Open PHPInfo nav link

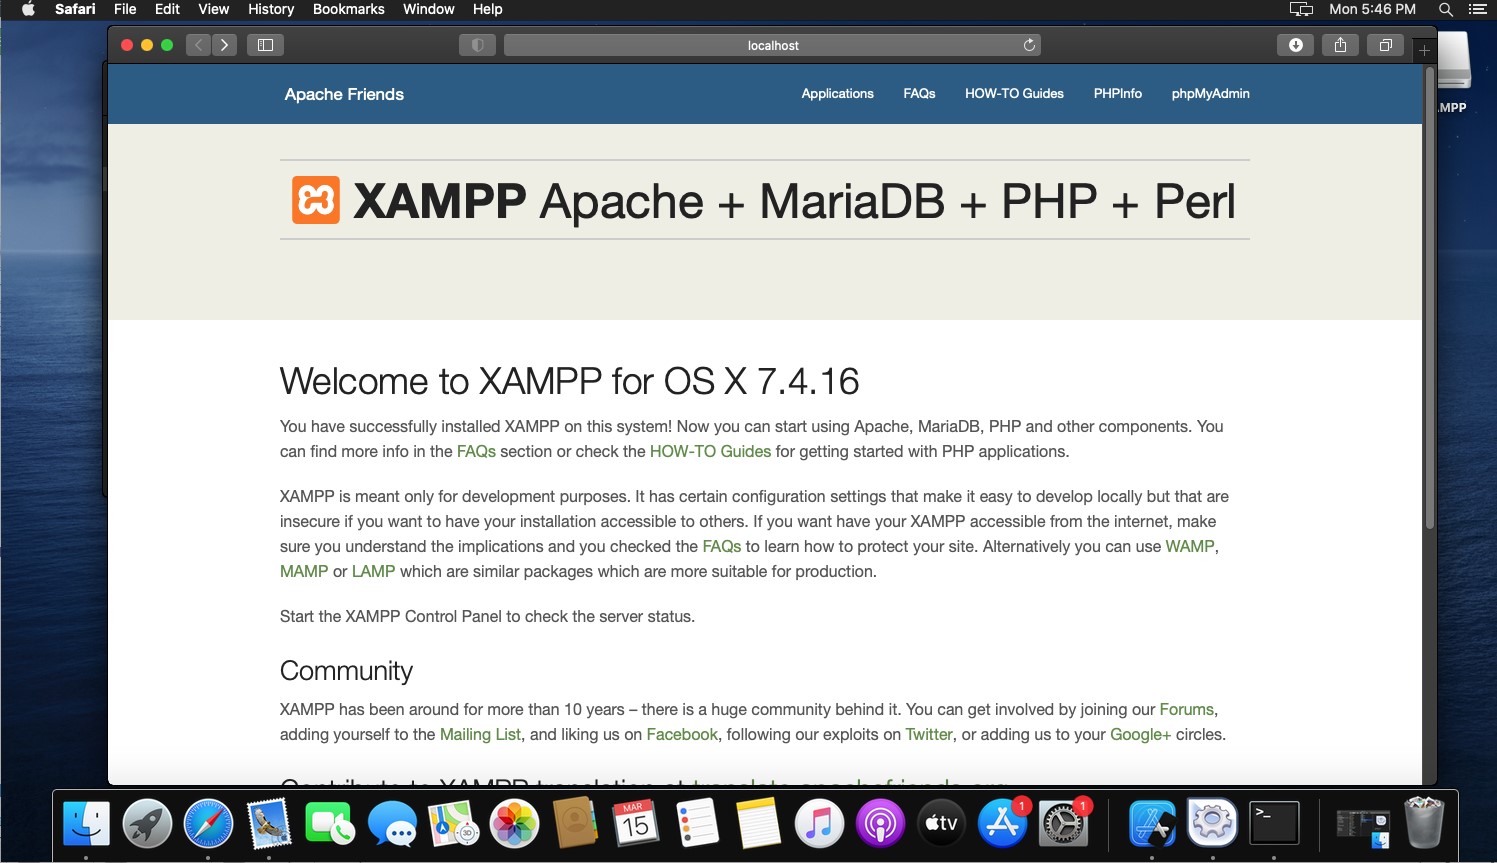coord(1118,93)
